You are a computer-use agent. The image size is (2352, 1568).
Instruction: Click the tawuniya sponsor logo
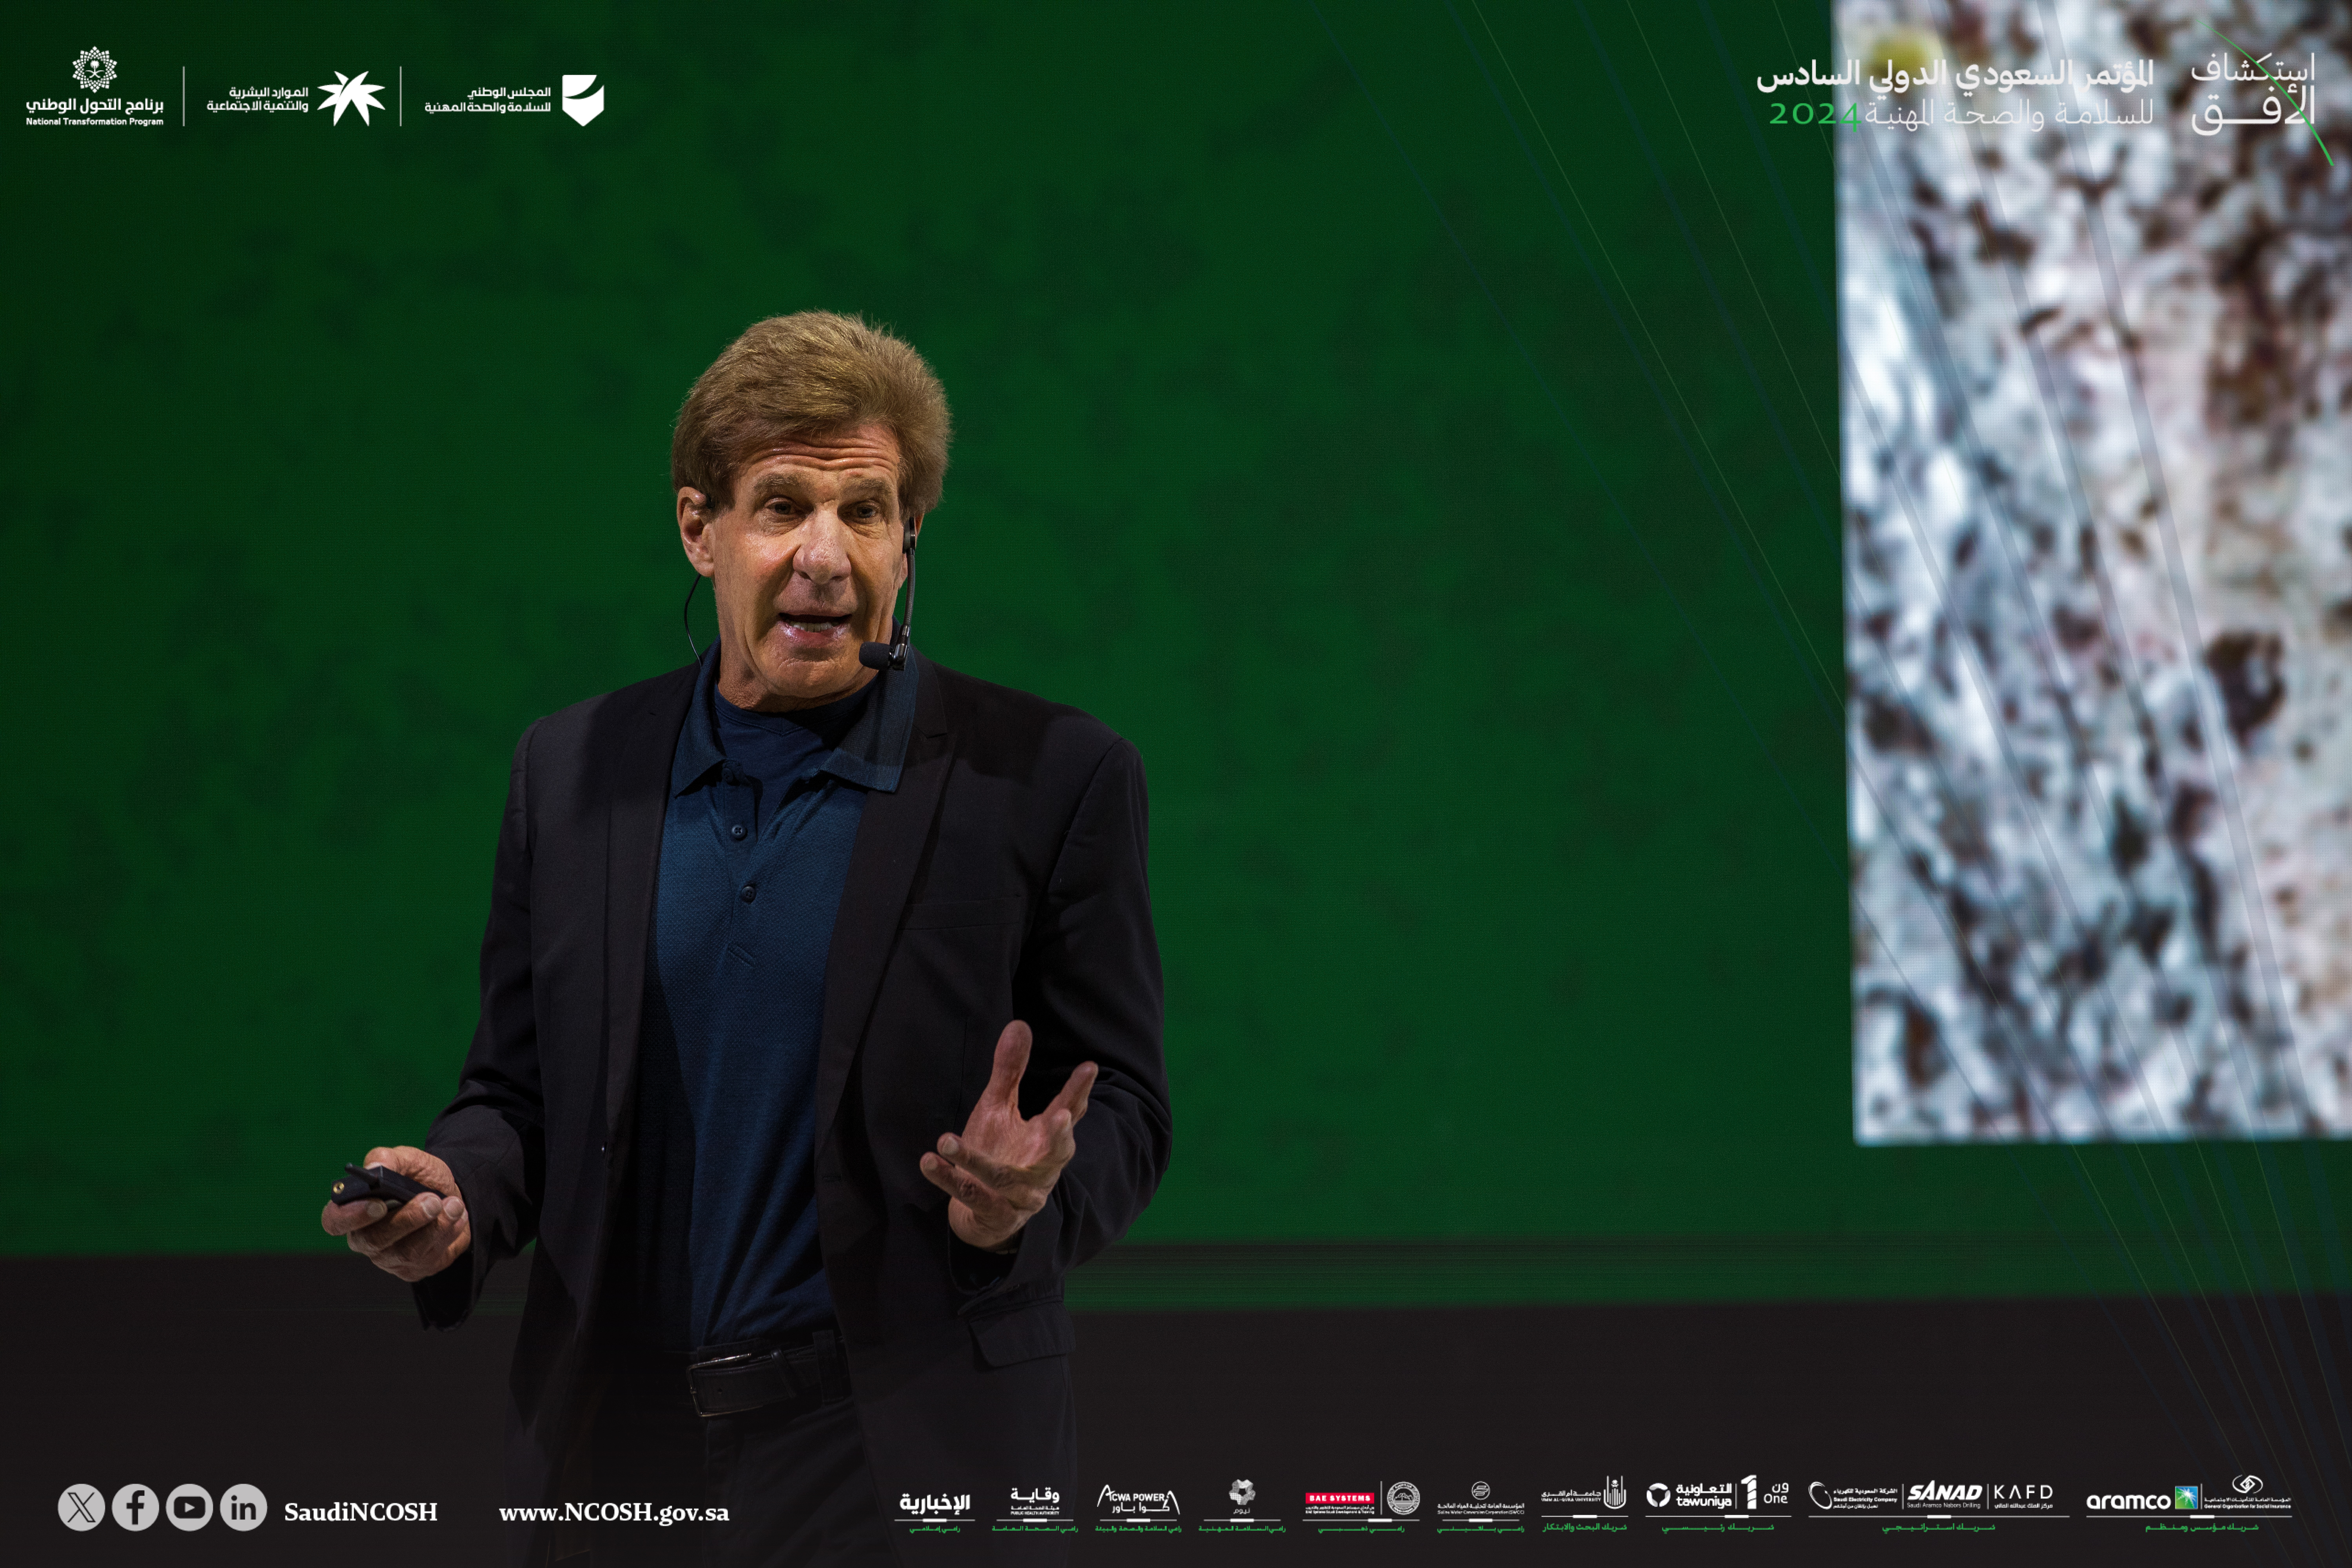pyautogui.click(x=1690, y=1496)
